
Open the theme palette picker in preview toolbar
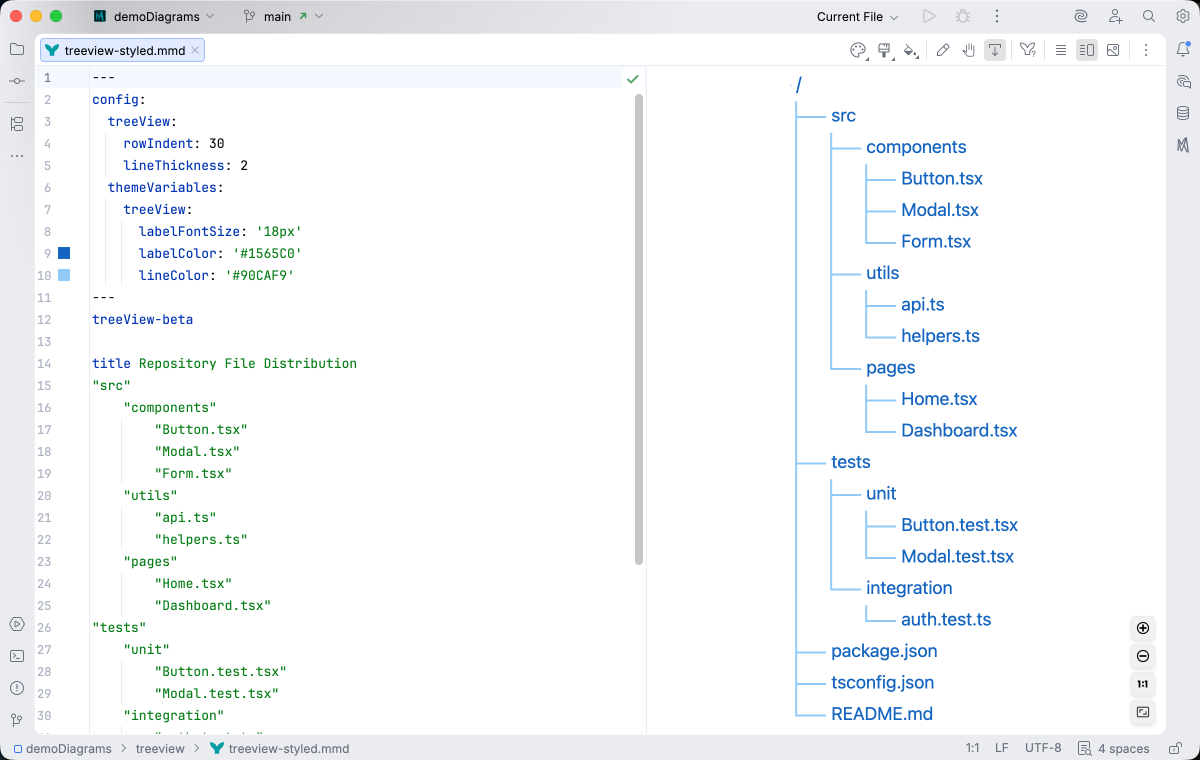[x=858, y=50]
